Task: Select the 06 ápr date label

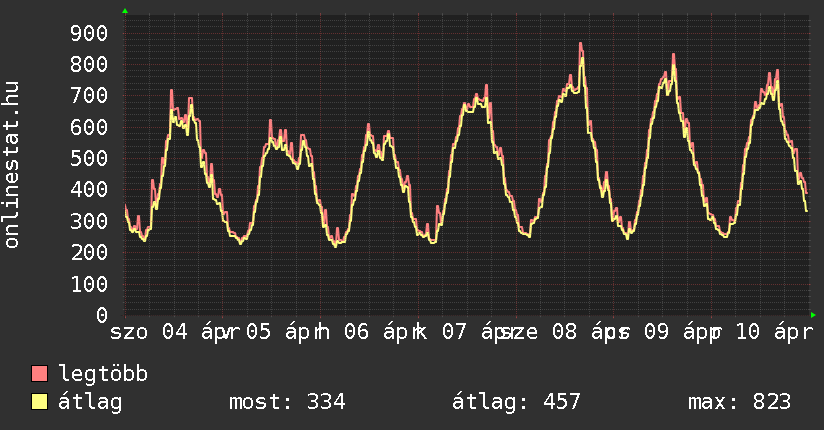Action: [x=375, y=332]
